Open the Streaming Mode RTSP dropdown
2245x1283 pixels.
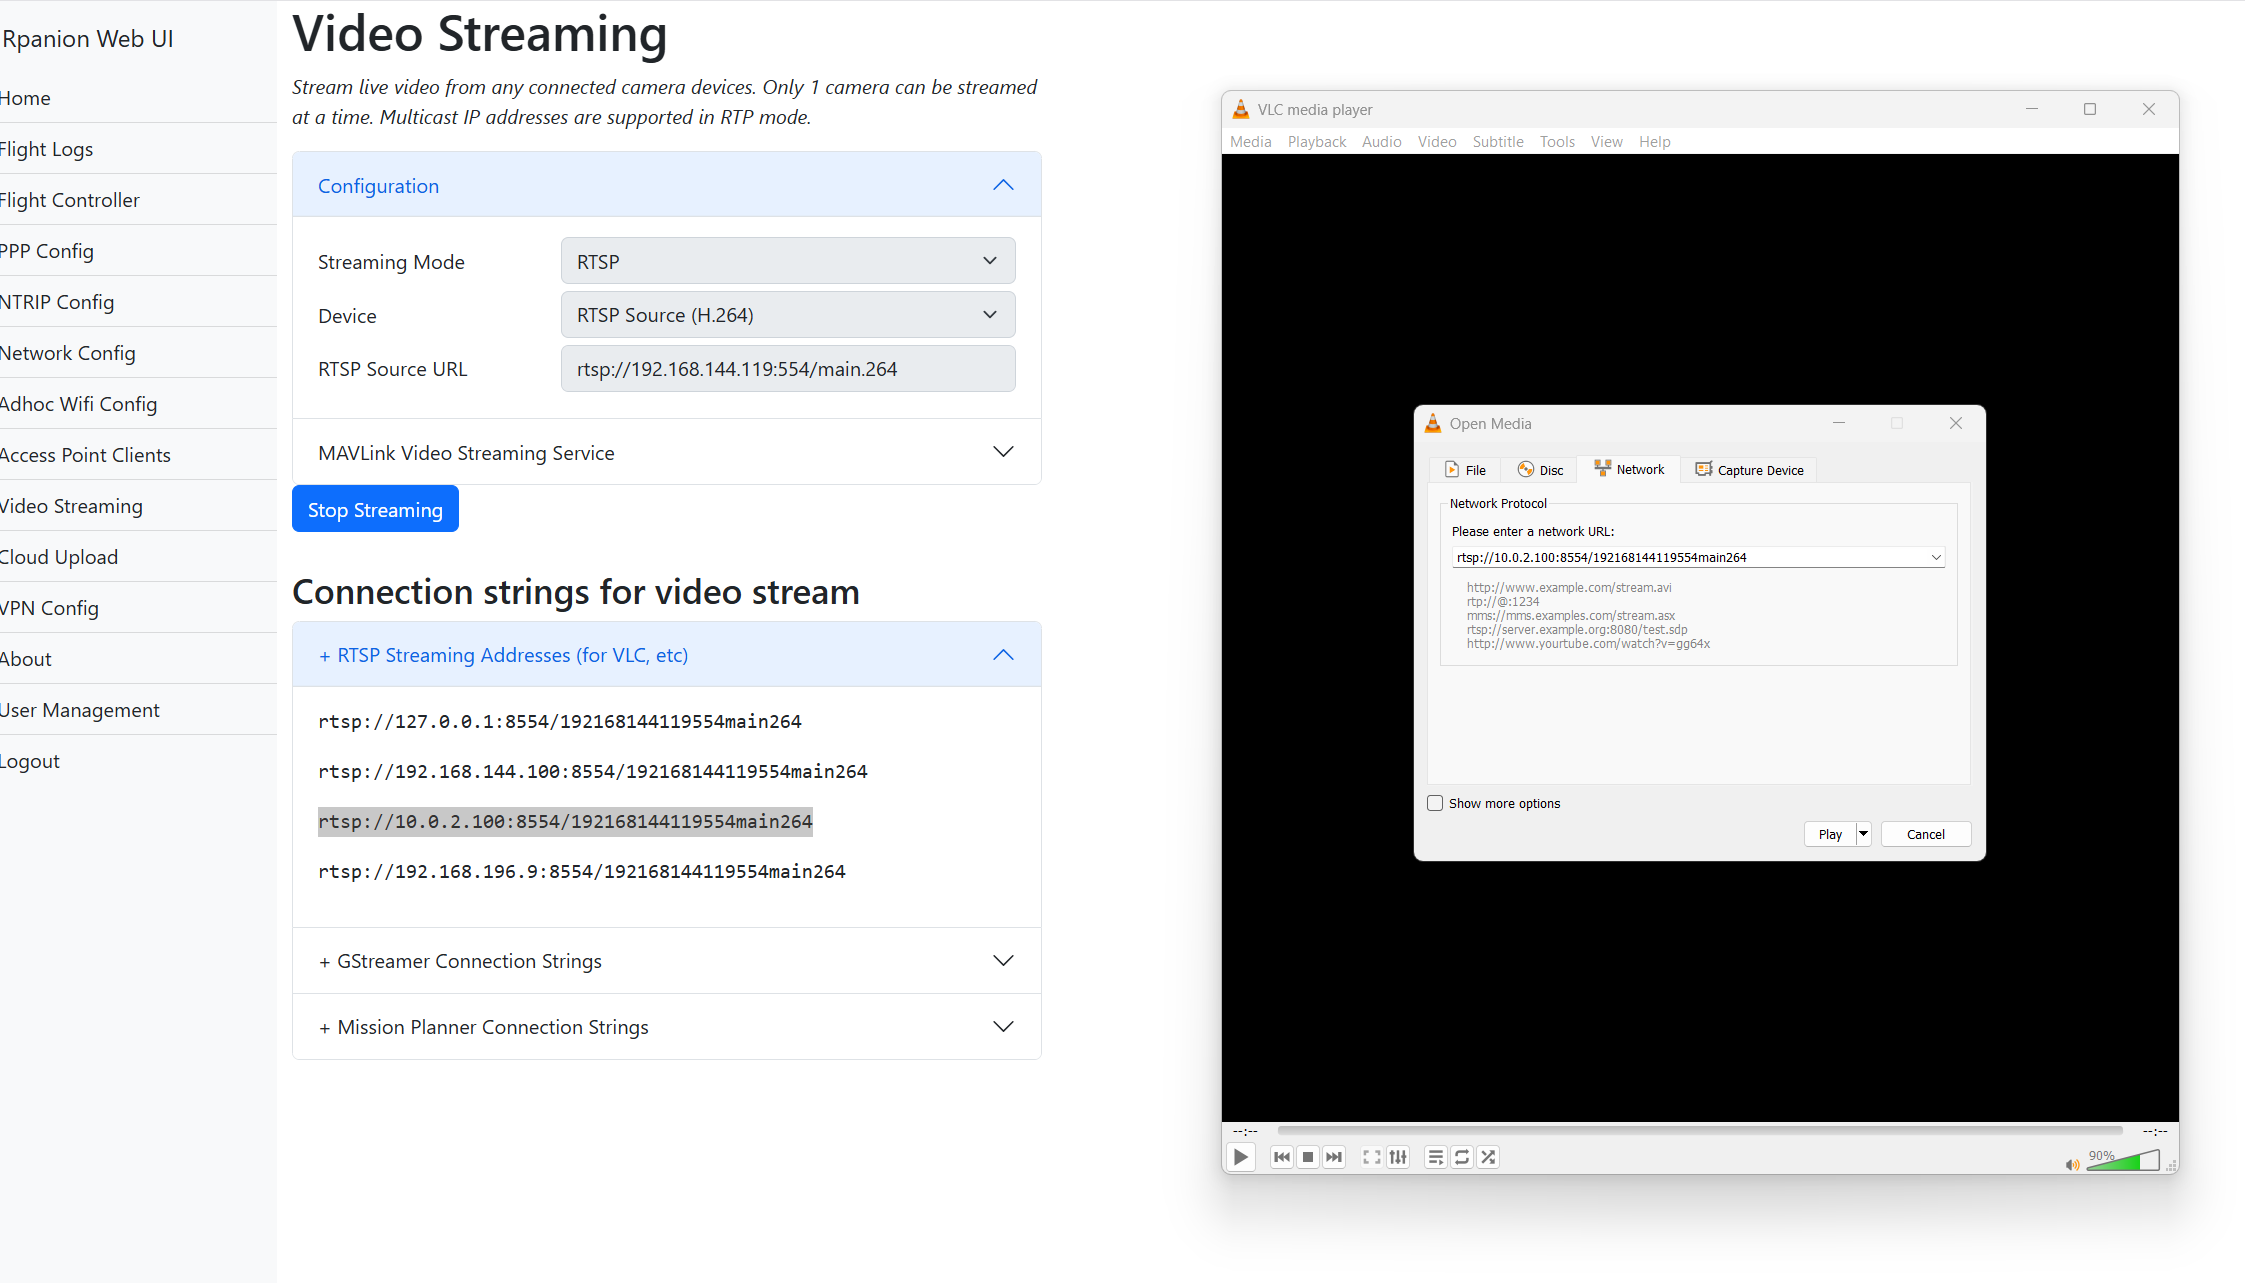pos(788,261)
